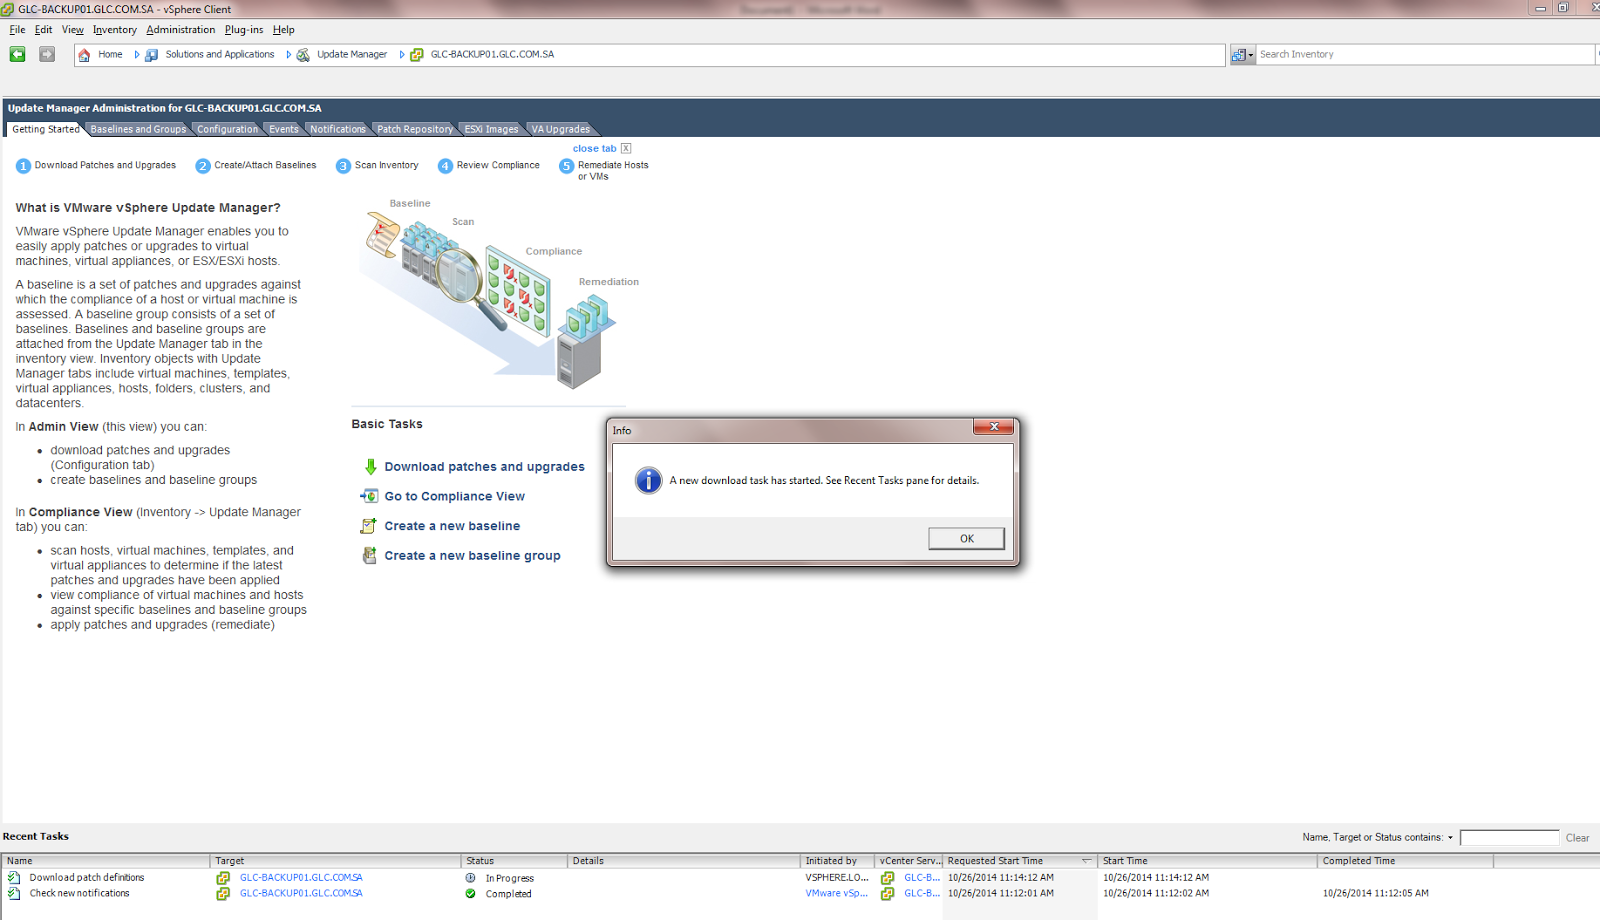
Task: Click the Create a new baseline scroll icon
Action: (369, 525)
